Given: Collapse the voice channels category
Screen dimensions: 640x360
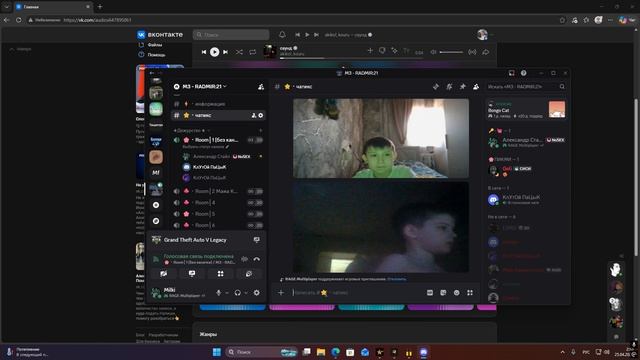Looking at the screenshot, I should (x=190, y=130).
